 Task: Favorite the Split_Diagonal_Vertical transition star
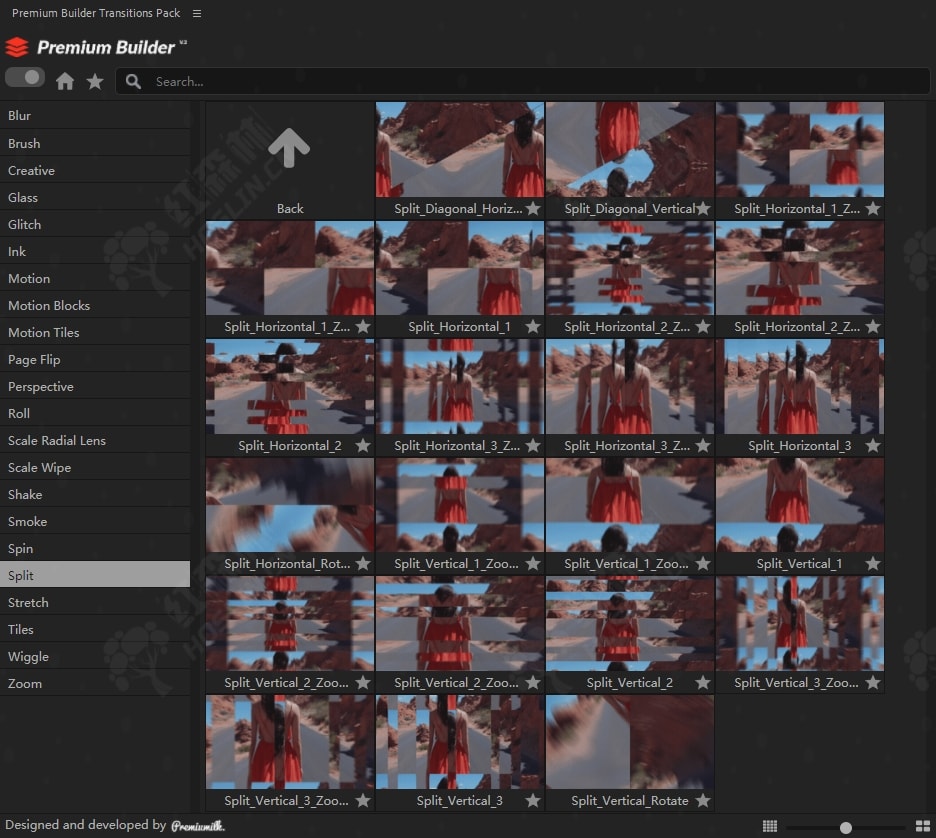click(x=703, y=209)
